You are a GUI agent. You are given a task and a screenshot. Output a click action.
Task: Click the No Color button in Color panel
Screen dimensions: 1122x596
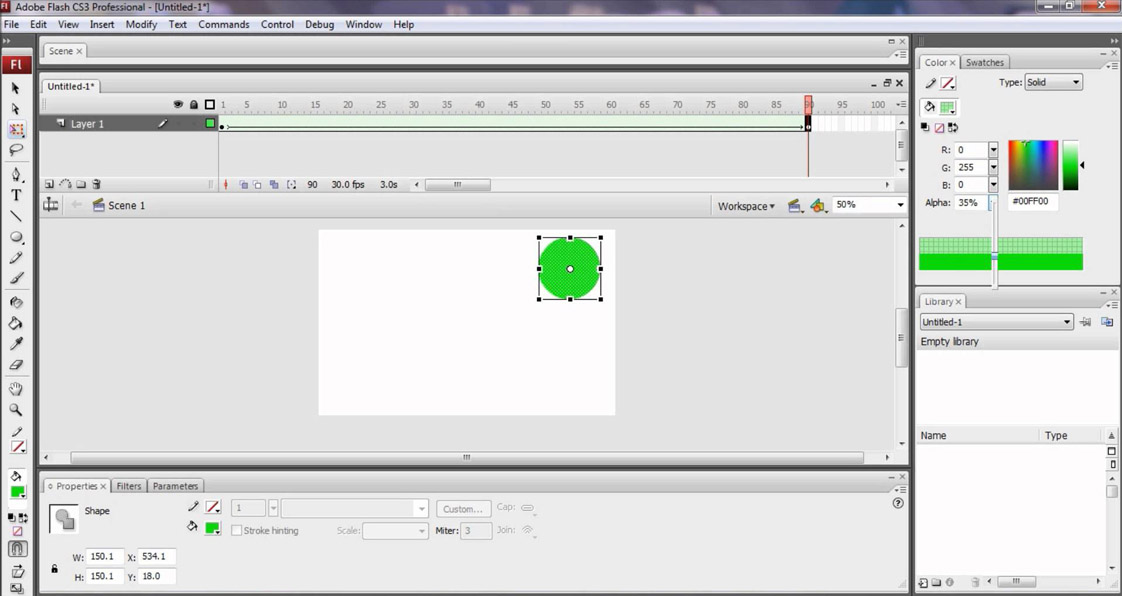click(x=939, y=127)
